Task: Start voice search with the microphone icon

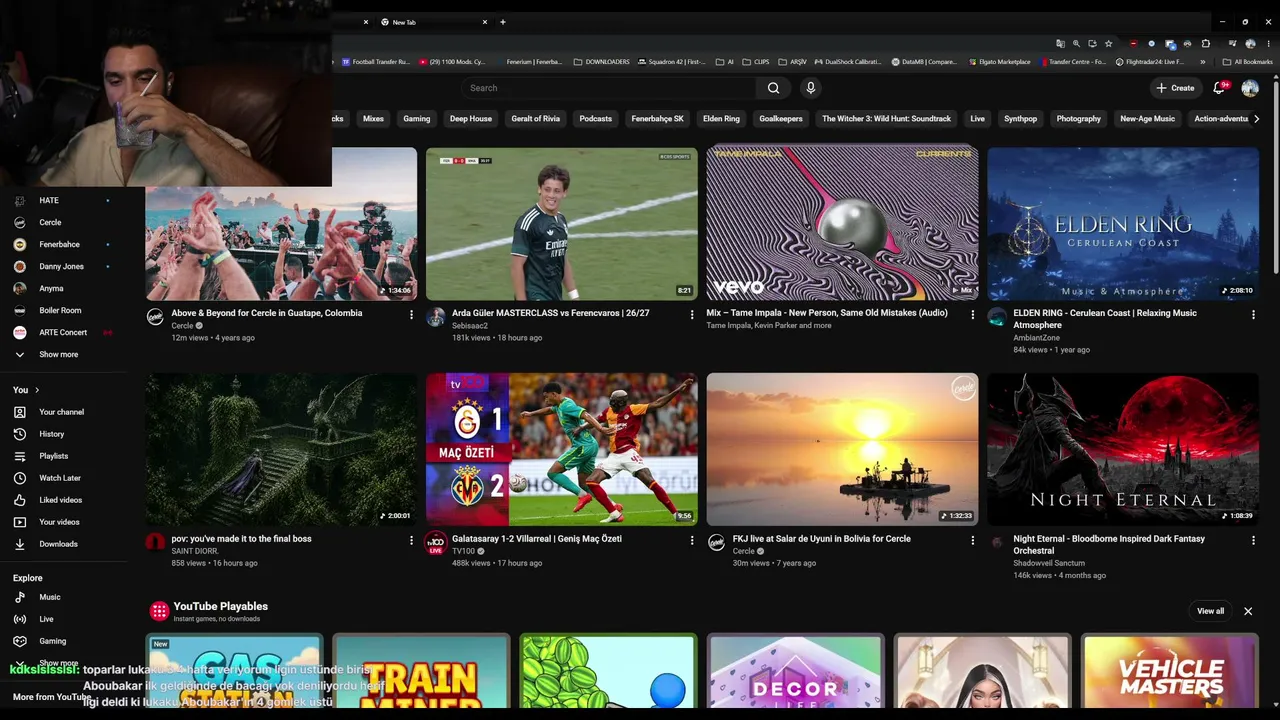Action: pos(811,88)
